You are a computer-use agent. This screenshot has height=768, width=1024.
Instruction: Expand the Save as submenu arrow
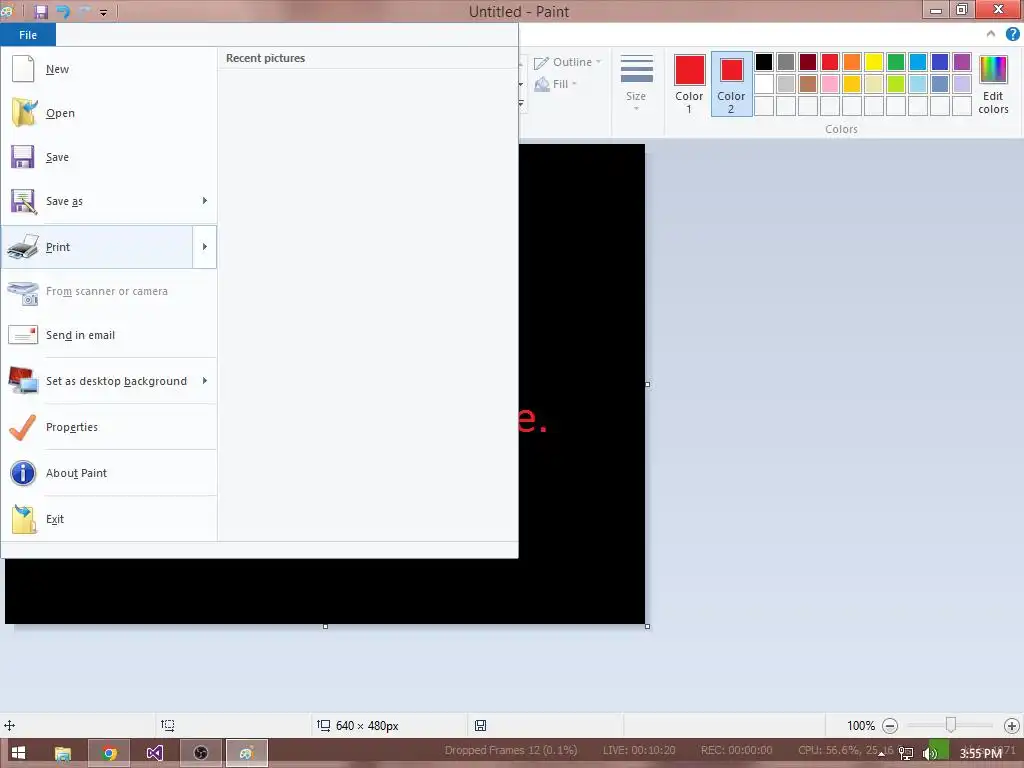tap(204, 200)
